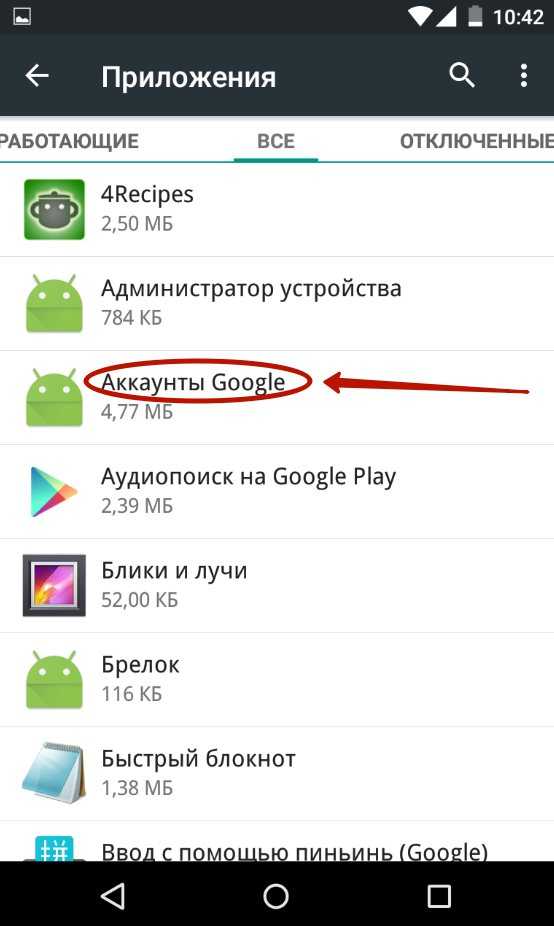This screenshot has height=926, width=554.
Task: Tap the Android Back navigation button
Action: pyautogui.click(x=112, y=896)
